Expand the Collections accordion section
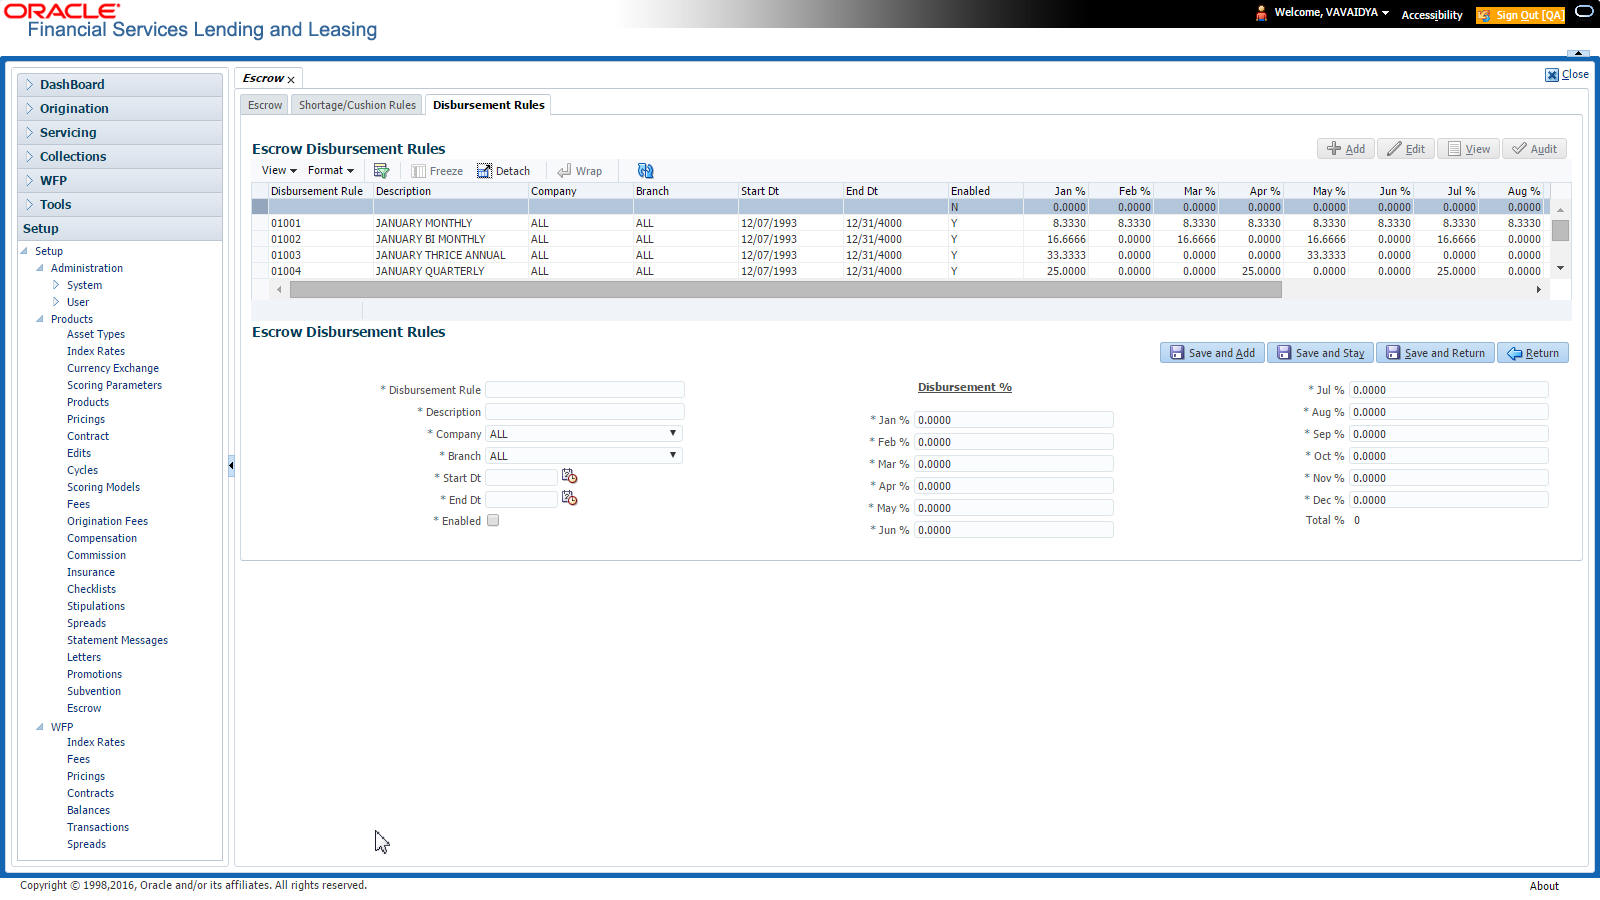1600x900 pixels. tap(120, 157)
